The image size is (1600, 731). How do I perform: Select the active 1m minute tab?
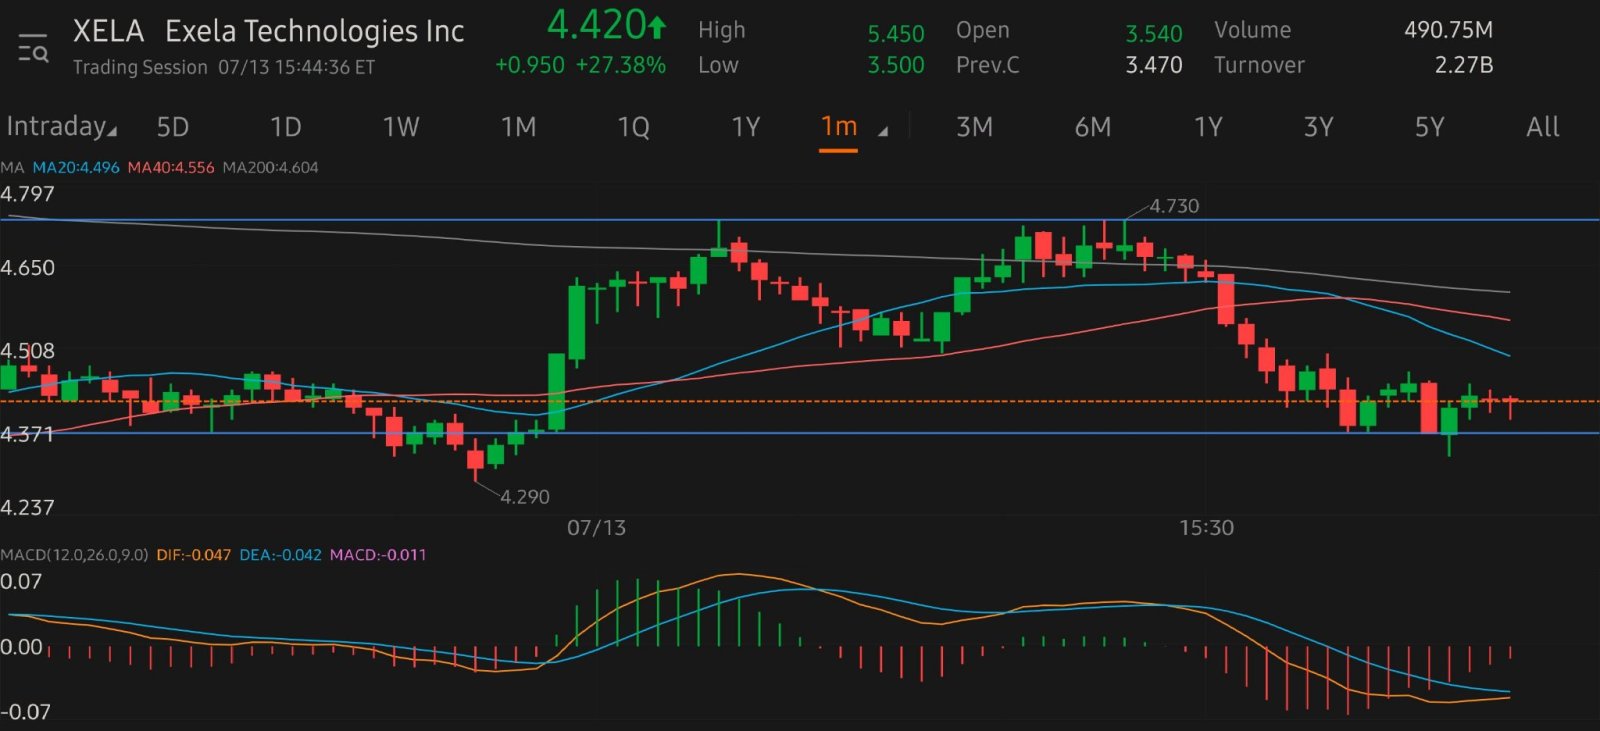[839, 127]
